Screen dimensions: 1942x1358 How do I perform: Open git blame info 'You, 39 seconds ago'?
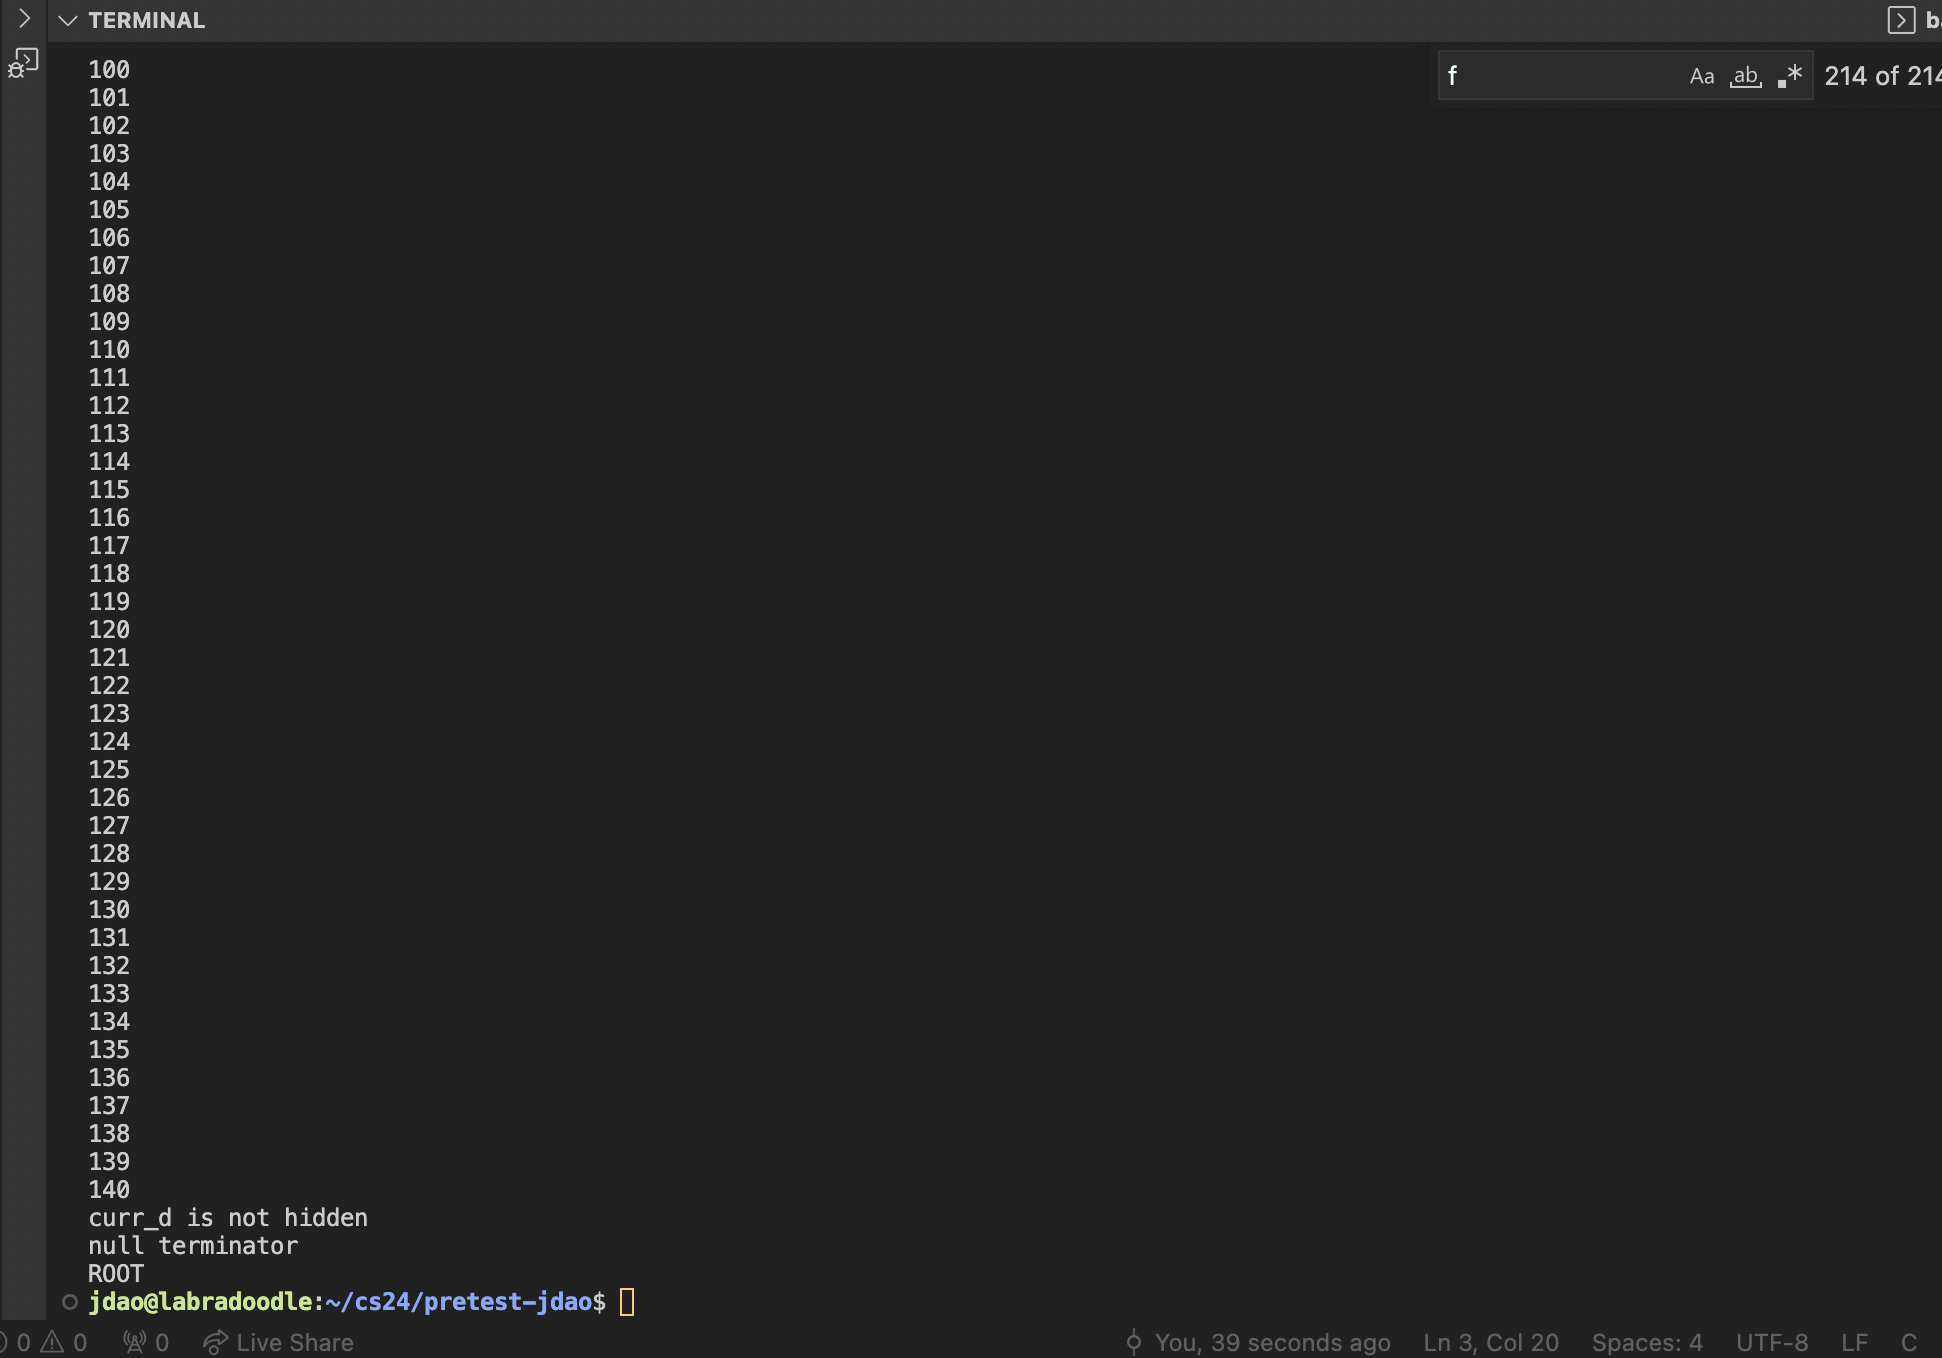tap(1272, 1342)
